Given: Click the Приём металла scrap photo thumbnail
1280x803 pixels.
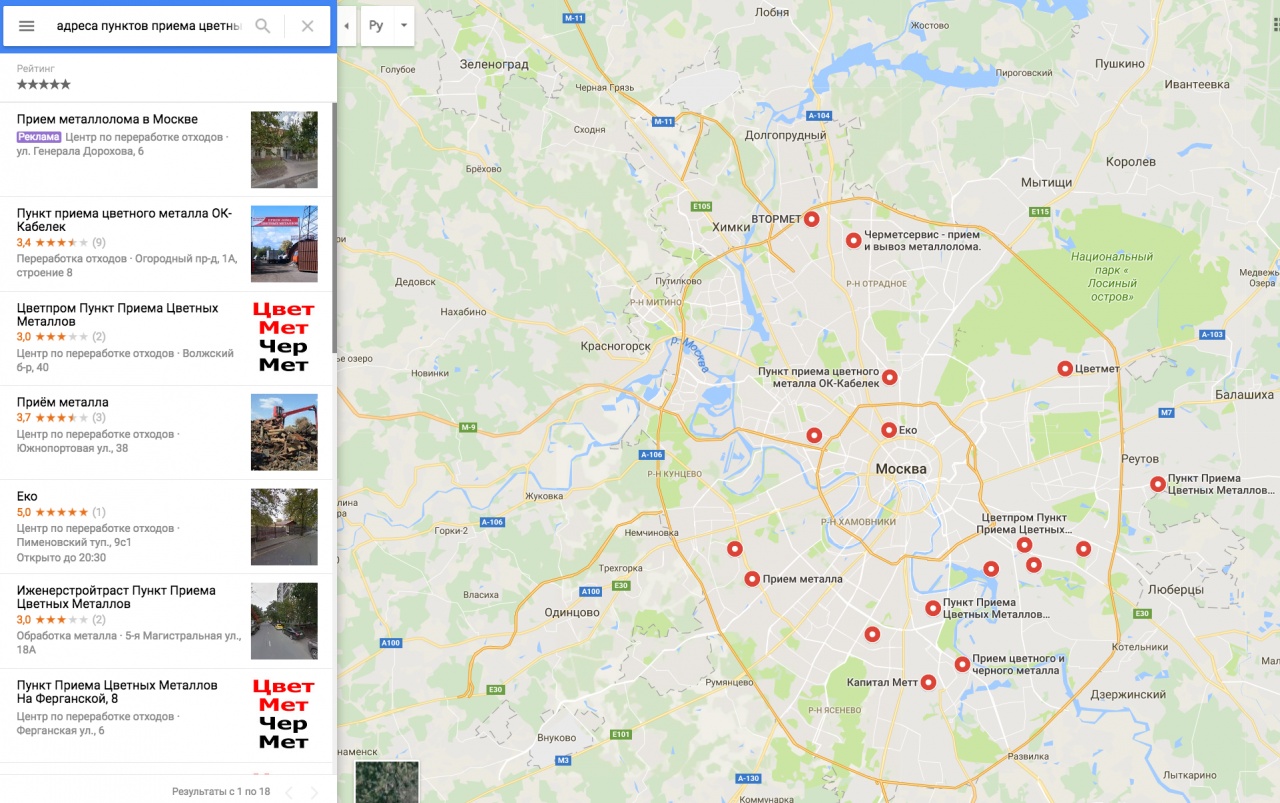Looking at the screenshot, I should point(284,432).
